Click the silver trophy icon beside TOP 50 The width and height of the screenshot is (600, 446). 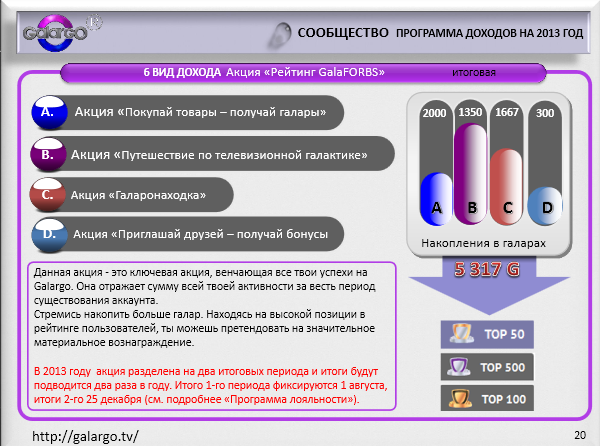[461, 334]
